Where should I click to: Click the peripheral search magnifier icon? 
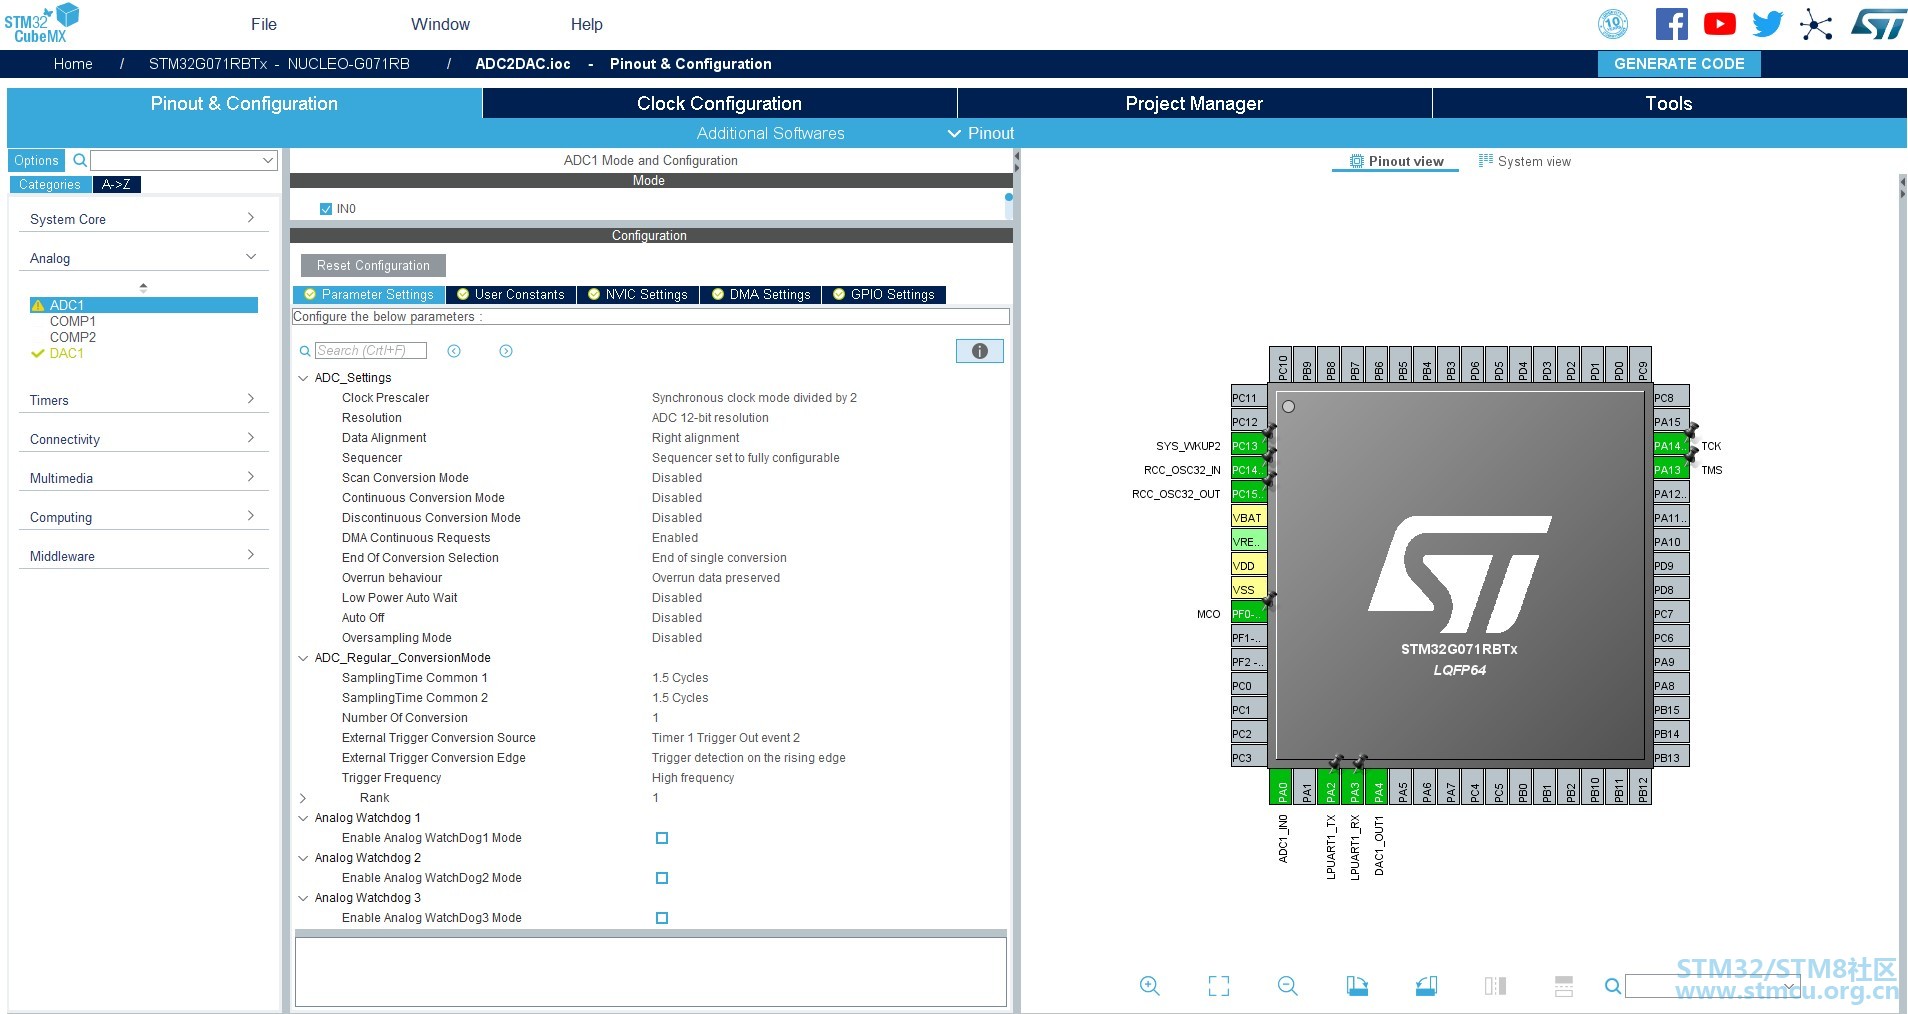click(x=79, y=160)
